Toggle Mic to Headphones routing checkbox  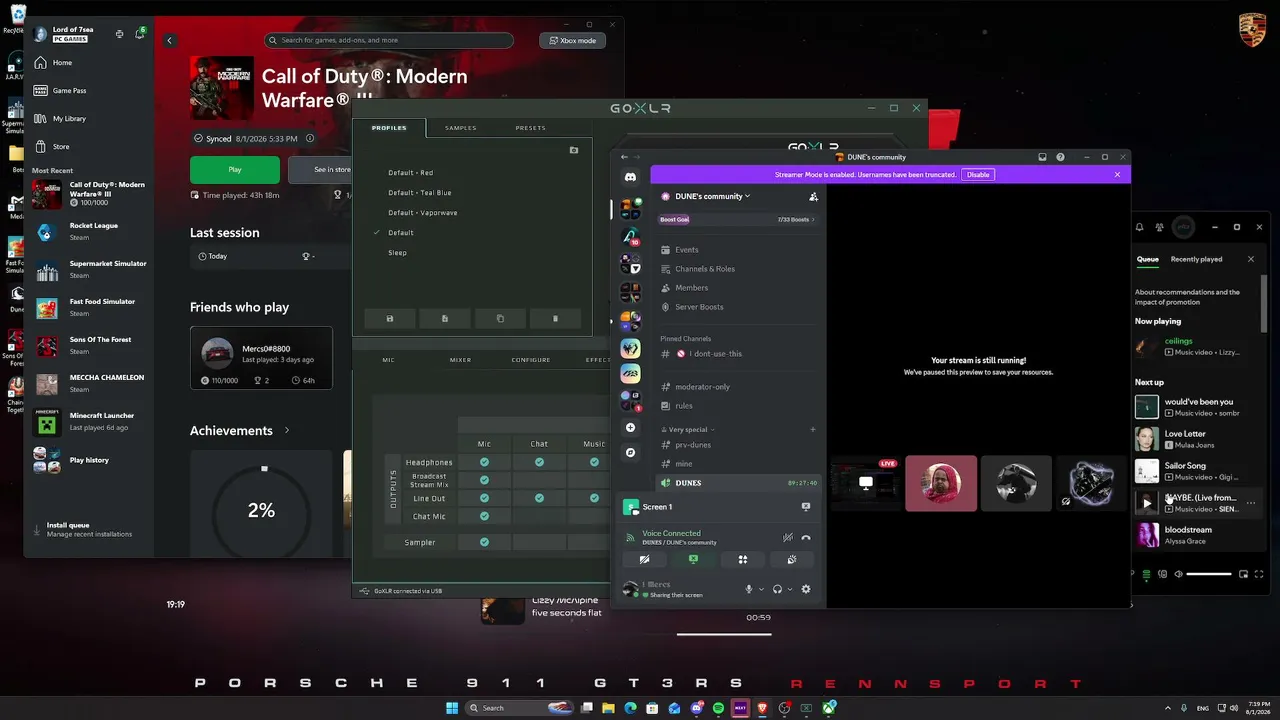(484, 462)
